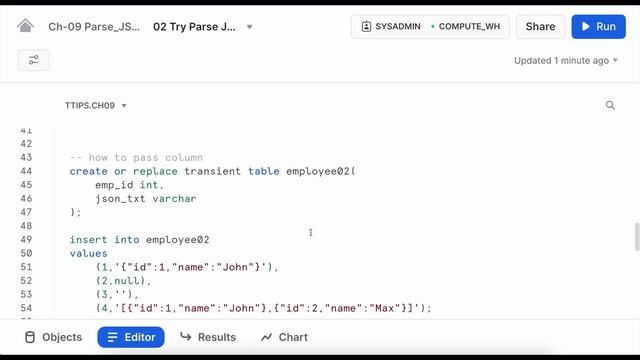Go to the home page icon

pos(25,26)
